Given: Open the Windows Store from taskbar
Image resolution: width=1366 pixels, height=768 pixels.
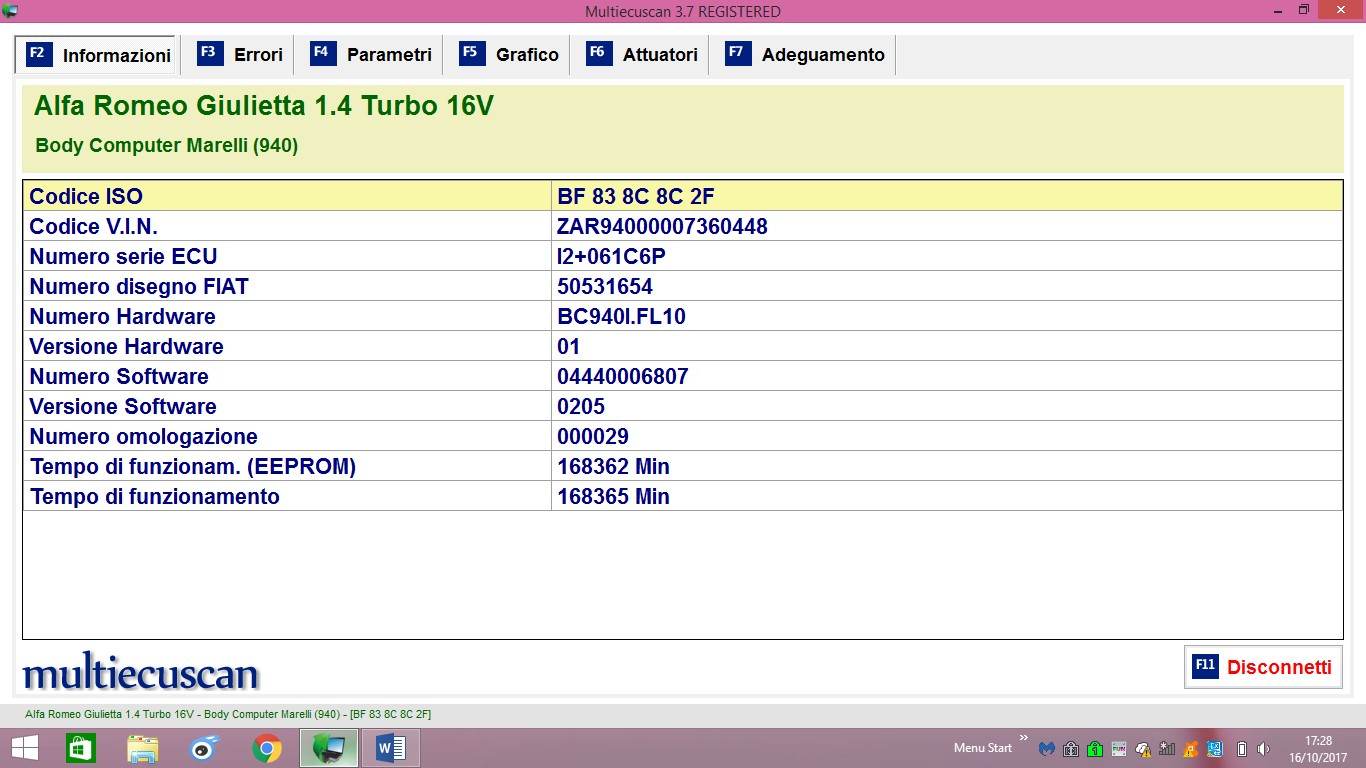Looking at the screenshot, I should click(80, 747).
